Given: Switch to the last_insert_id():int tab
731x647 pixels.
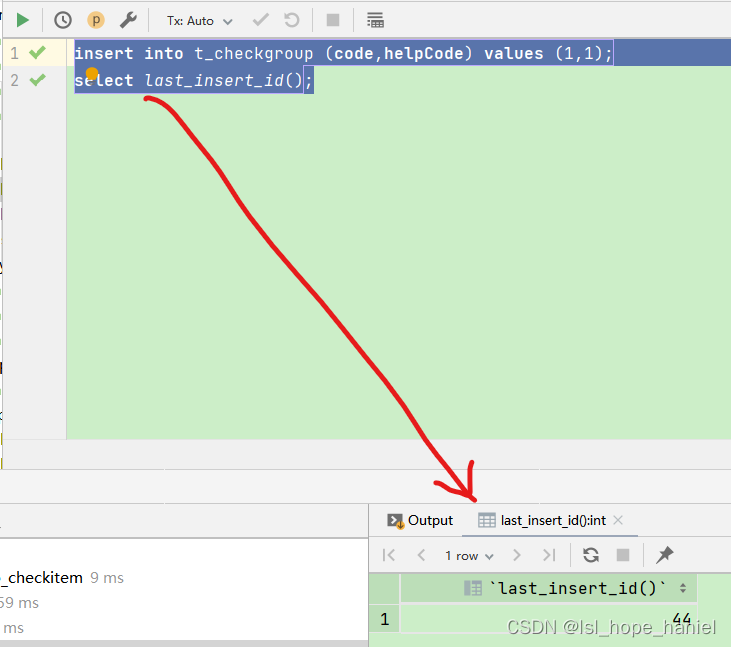Looking at the screenshot, I should 542,520.
